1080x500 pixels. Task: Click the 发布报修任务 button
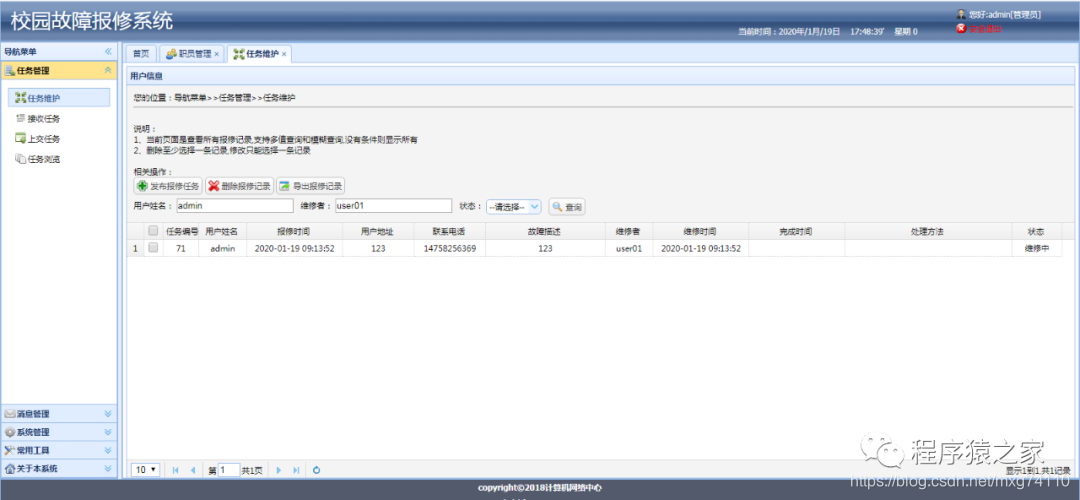[x=168, y=186]
